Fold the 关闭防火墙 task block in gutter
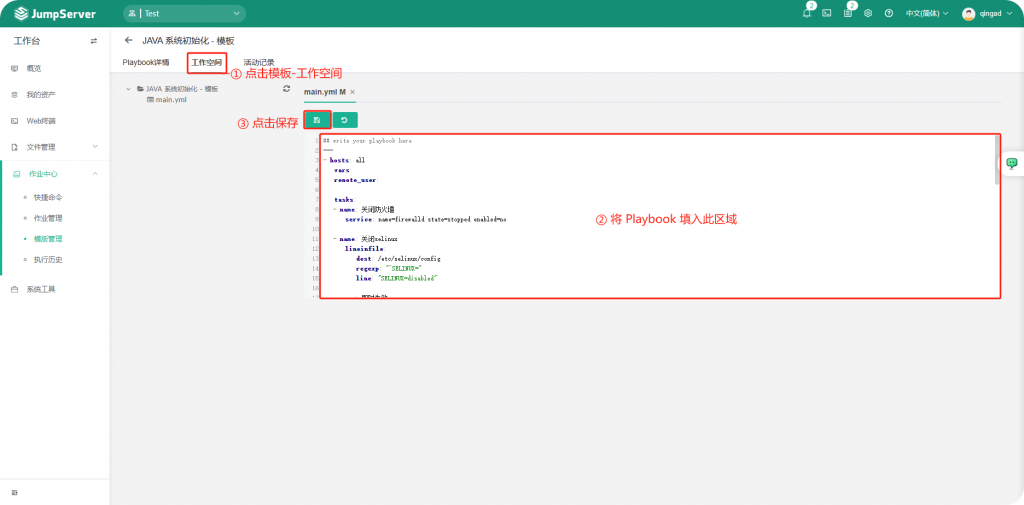Image resolution: width=1024 pixels, height=505 pixels. tap(336, 210)
